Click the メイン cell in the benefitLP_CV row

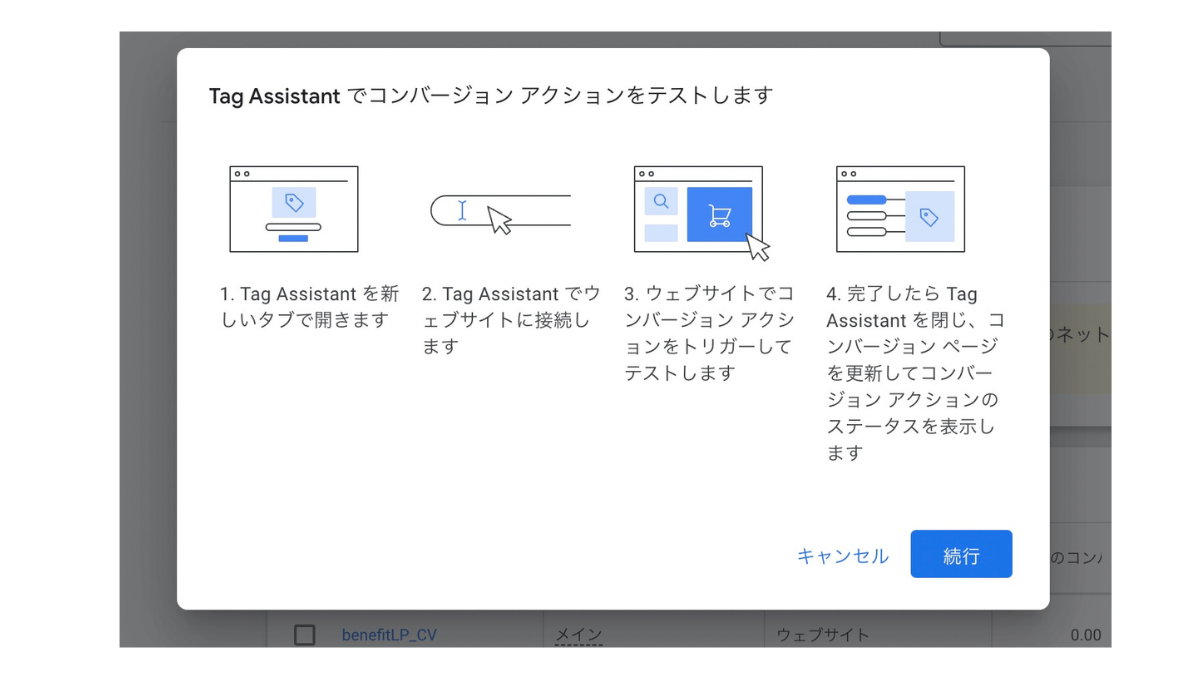pos(578,635)
